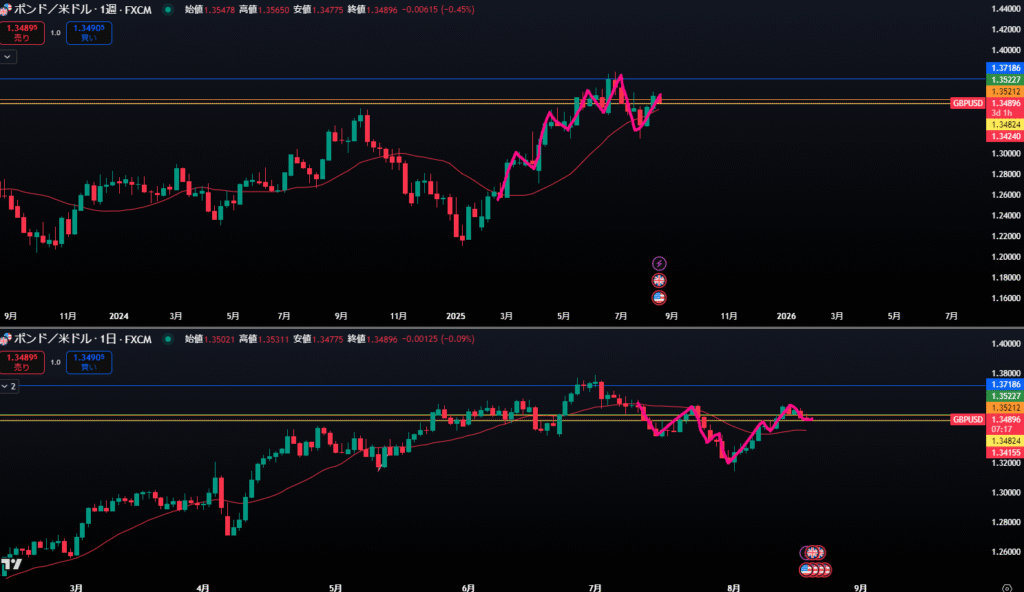
Task: Click the 1.34896 last price label with 07:17 countdown
Action: coord(1004,424)
